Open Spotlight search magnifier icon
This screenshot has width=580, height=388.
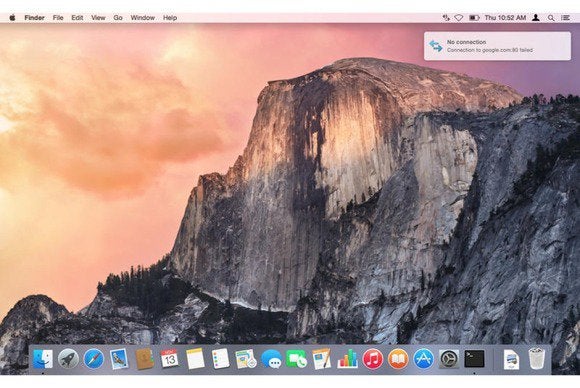pos(551,17)
